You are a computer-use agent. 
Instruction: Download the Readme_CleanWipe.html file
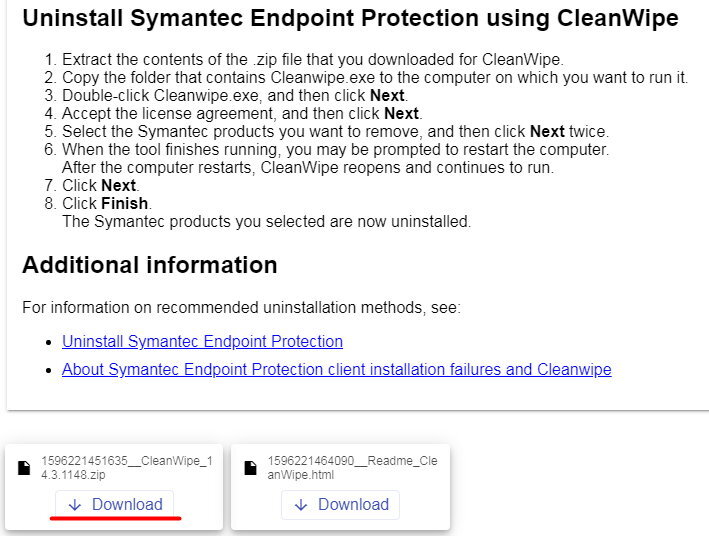pos(341,505)
